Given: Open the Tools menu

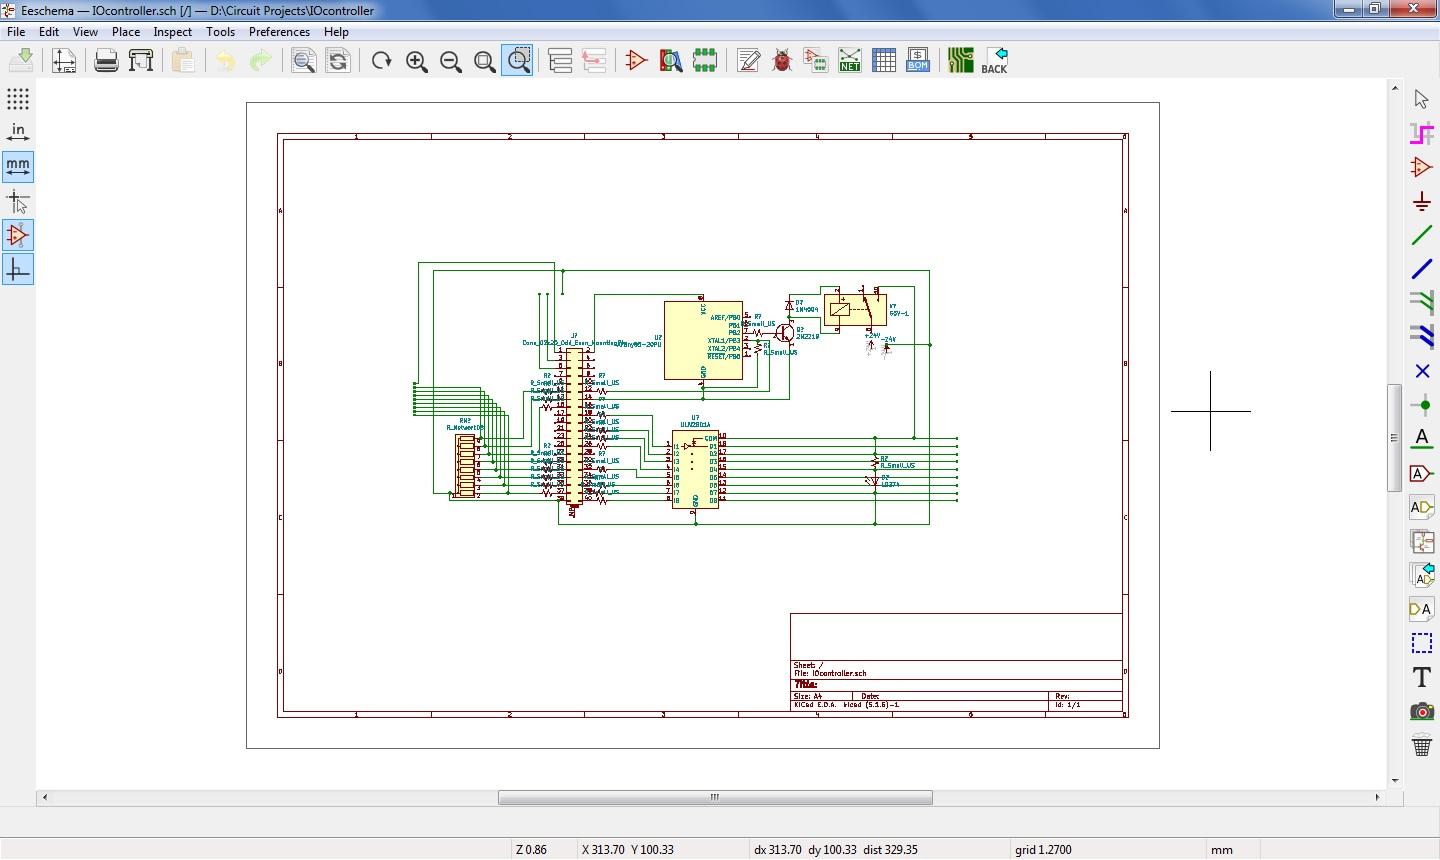Looking at the screenshot, I should pyautogui.click(x=220, y=31).
